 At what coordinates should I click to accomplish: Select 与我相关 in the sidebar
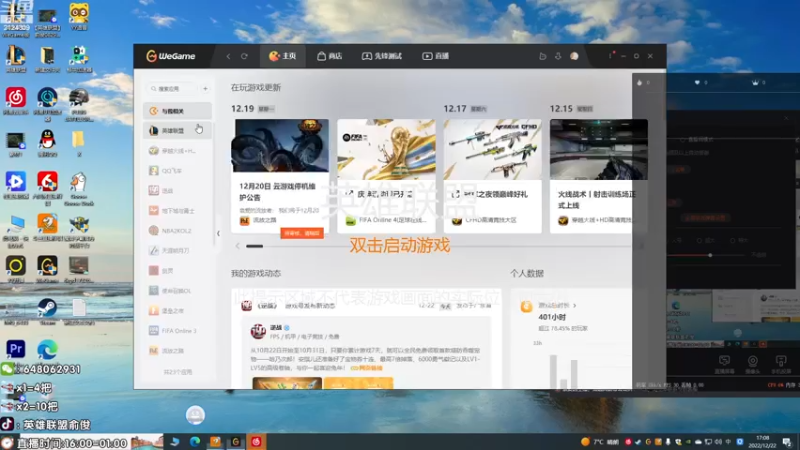pos(178,111)
